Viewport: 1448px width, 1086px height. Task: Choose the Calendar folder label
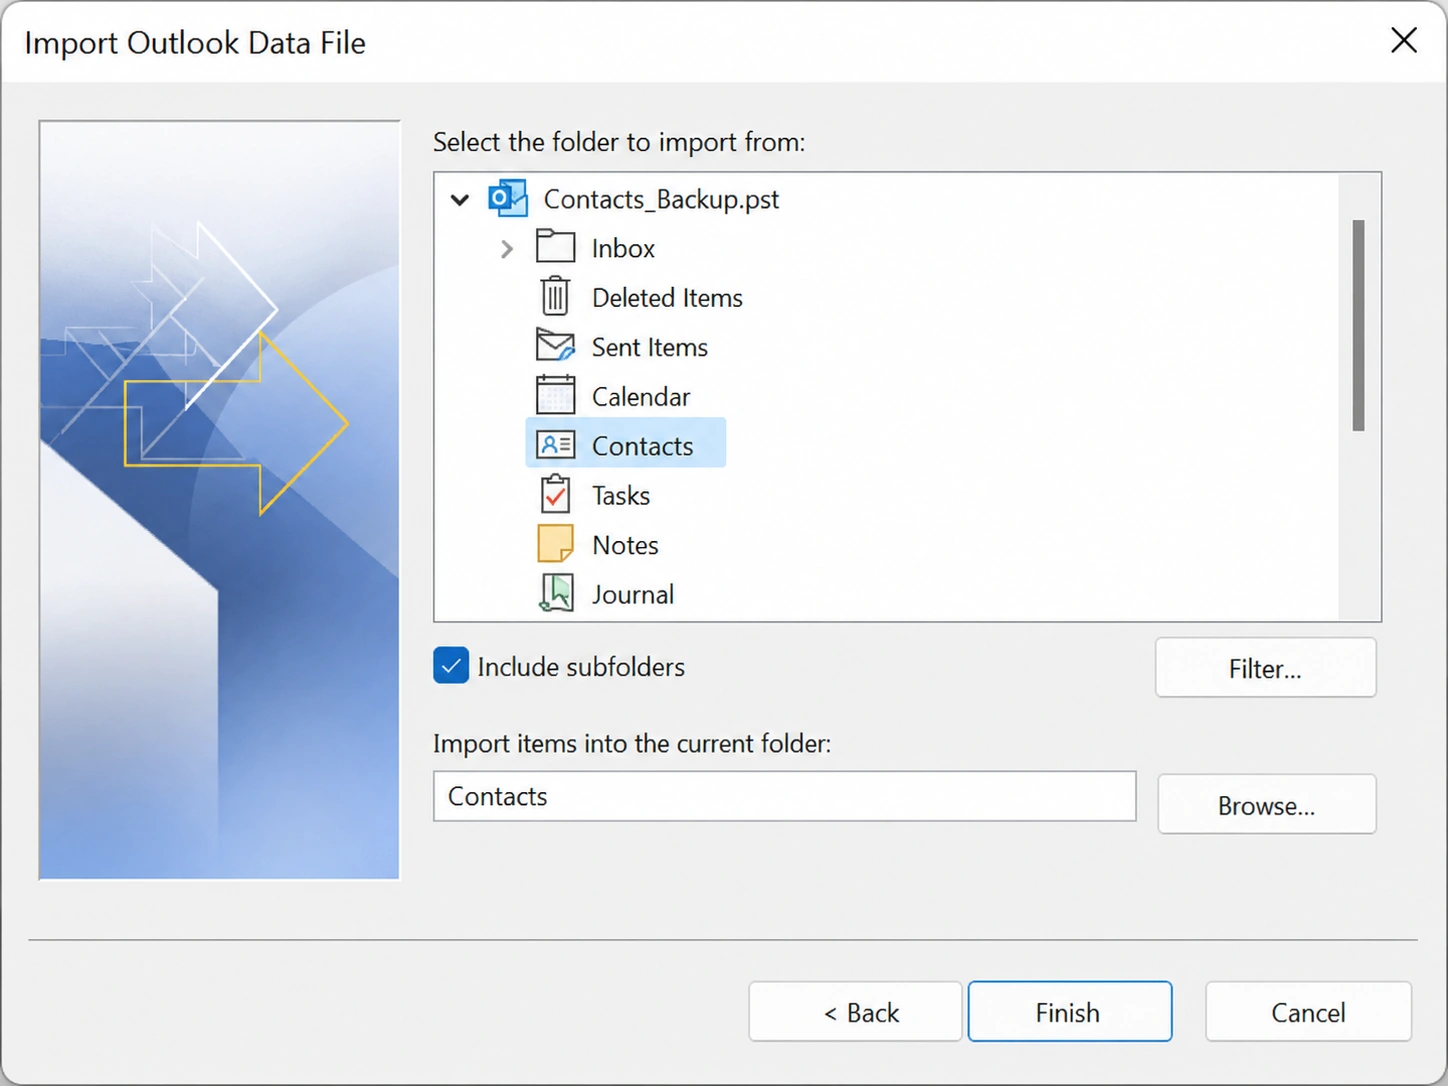point(641,396)
